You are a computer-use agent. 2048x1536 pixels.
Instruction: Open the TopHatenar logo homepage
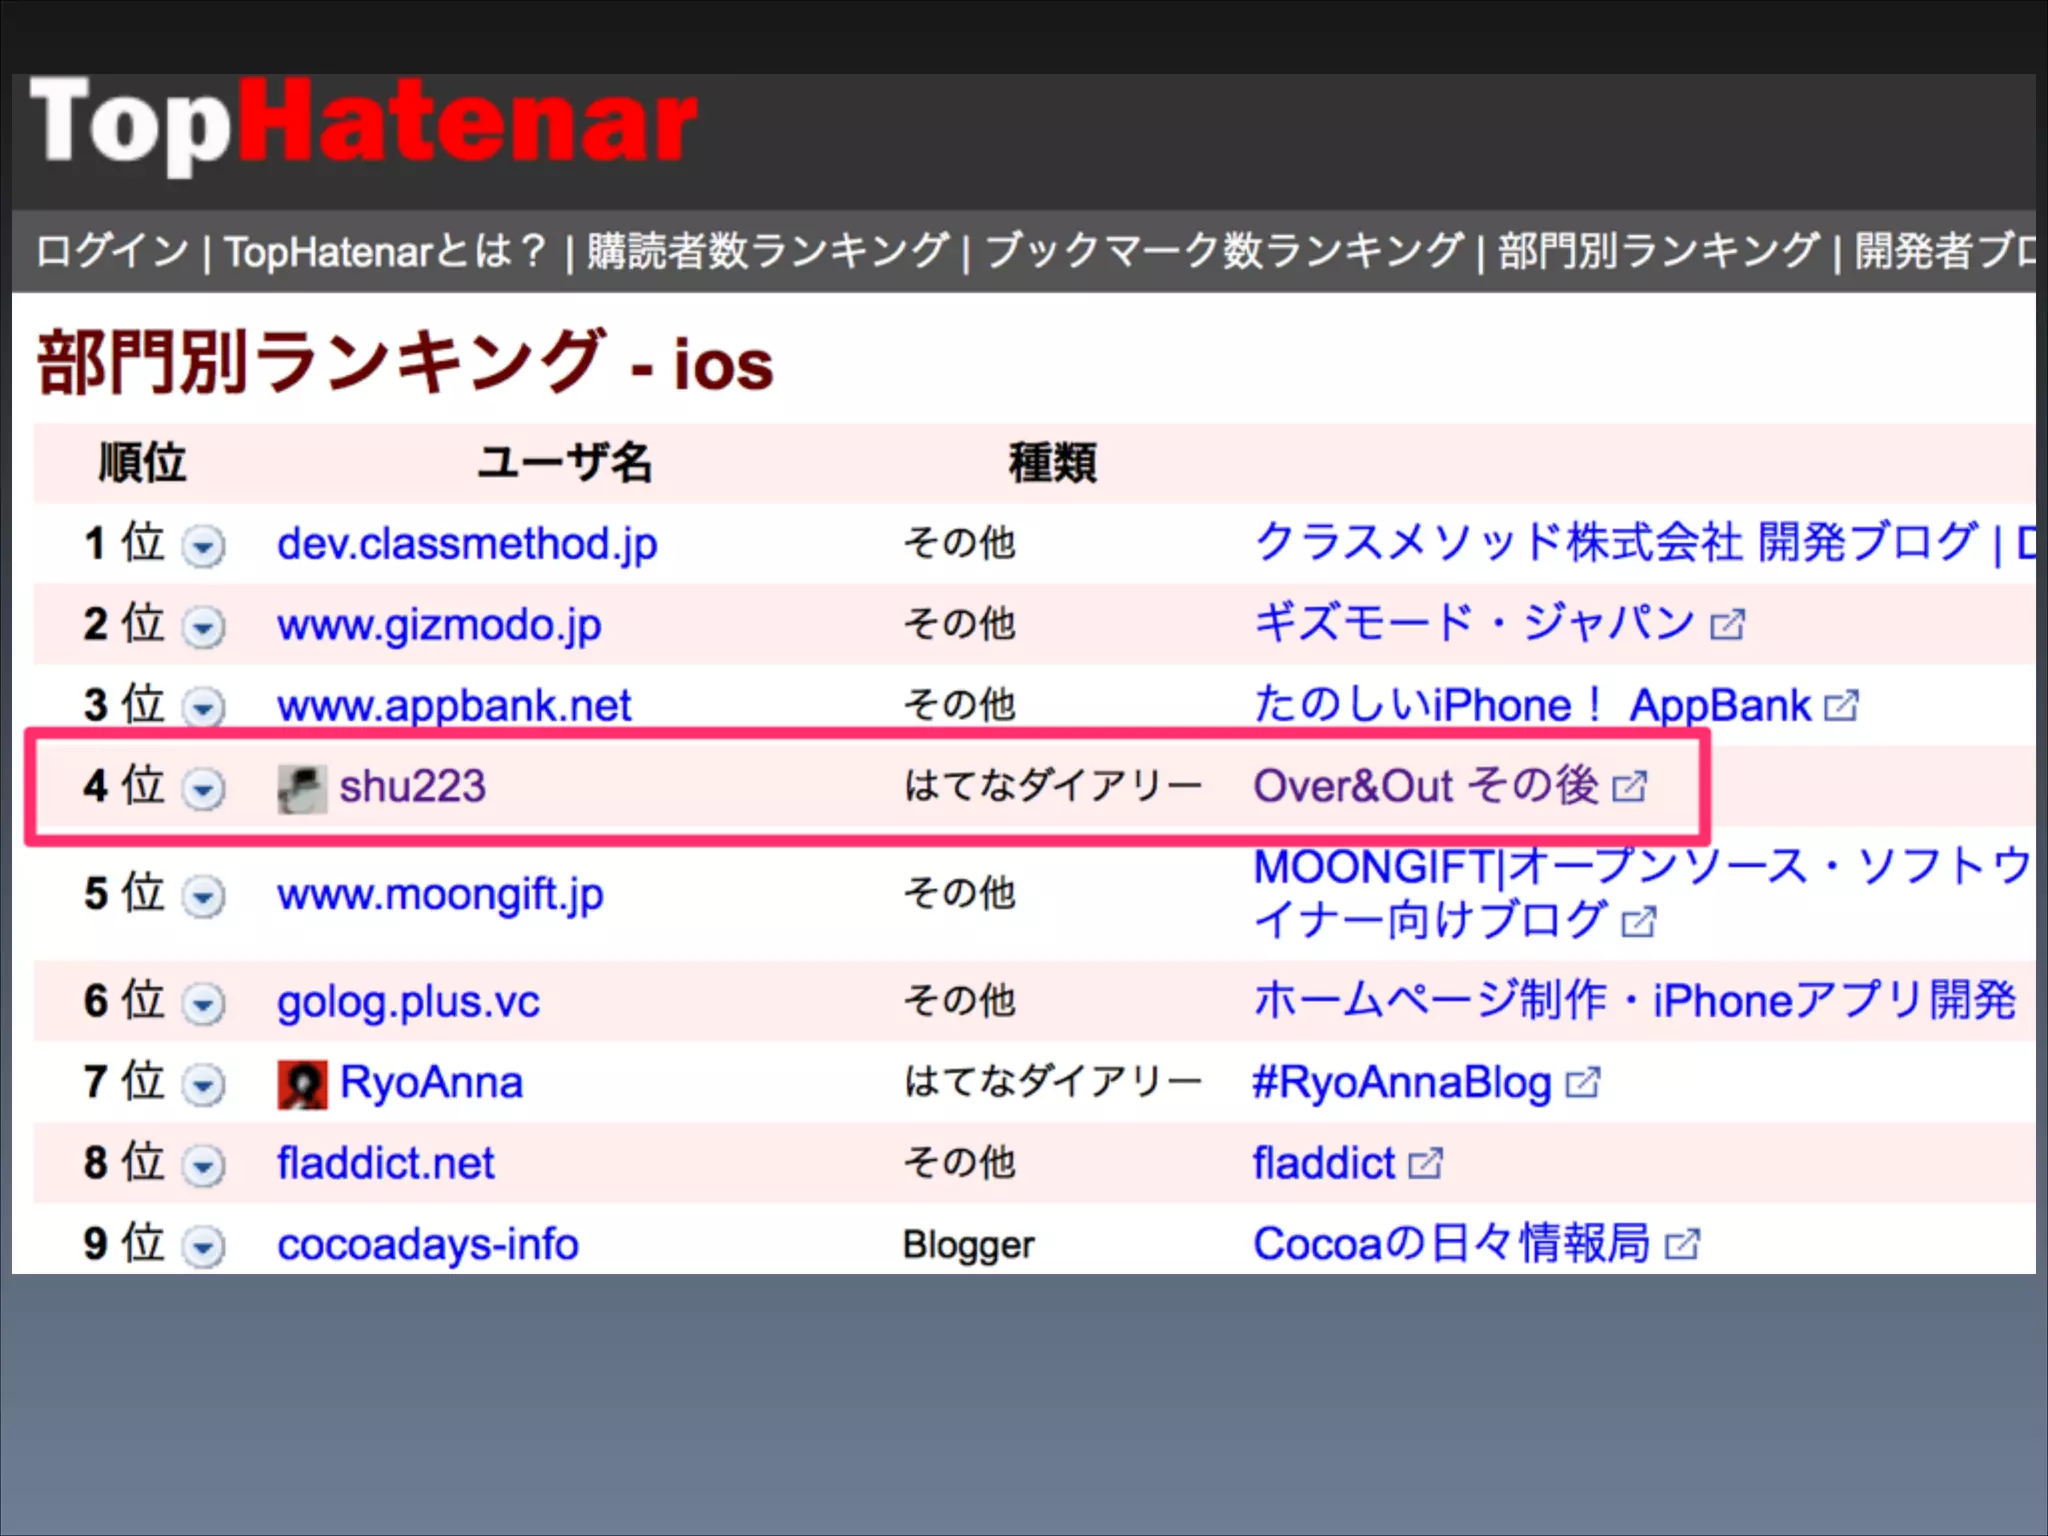[x=364, y=125]
